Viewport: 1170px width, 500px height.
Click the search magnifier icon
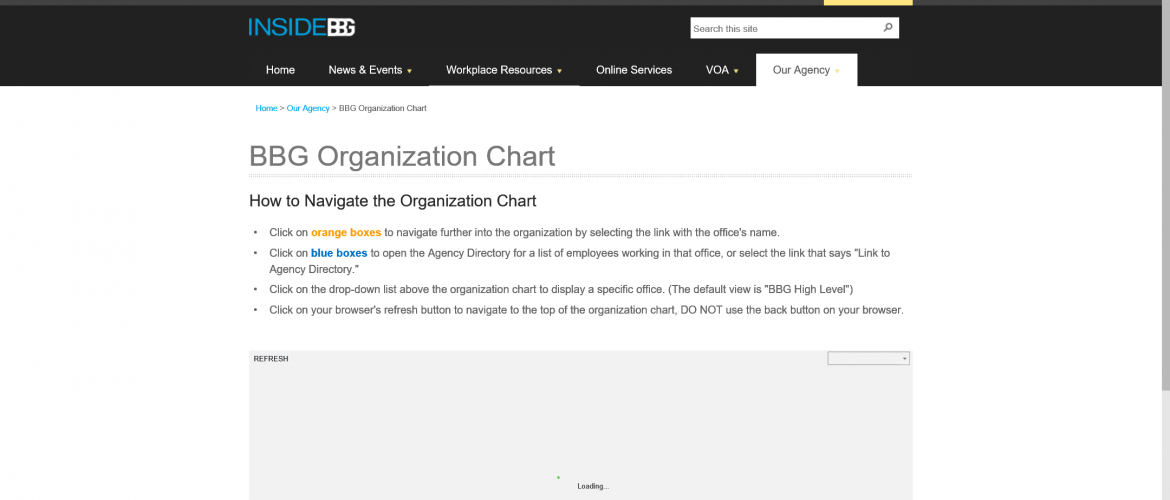[x=887, y=28]
